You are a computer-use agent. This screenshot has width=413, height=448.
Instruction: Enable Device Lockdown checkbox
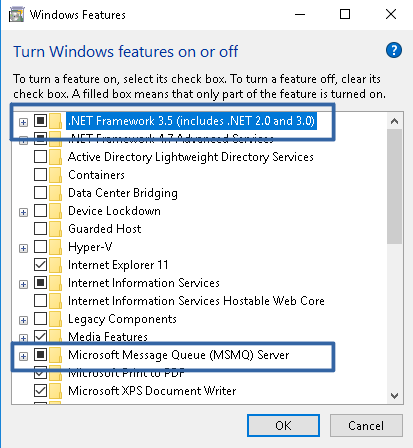[x=40, y=210]
